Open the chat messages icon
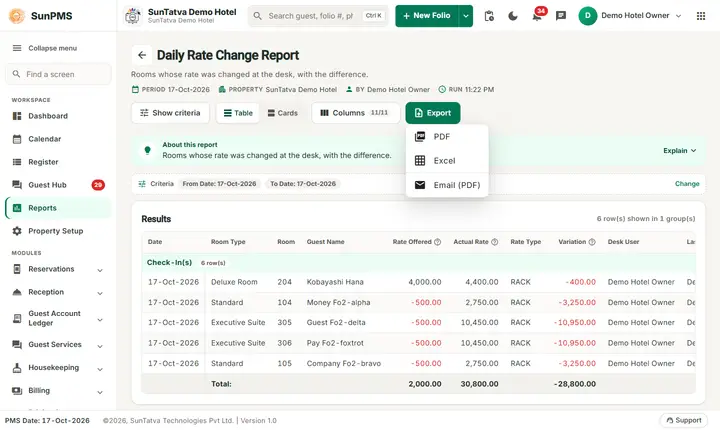Viewport: 720px width, 430px height. (x=561, y=16)
